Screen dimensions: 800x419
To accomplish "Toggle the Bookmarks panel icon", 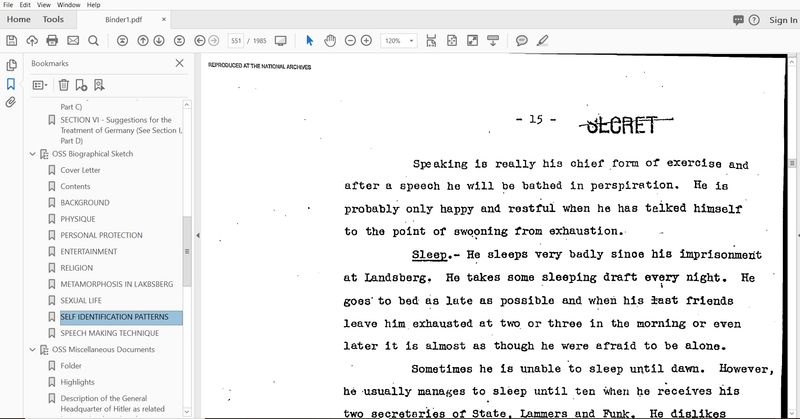I will click(x=11, y=84).
